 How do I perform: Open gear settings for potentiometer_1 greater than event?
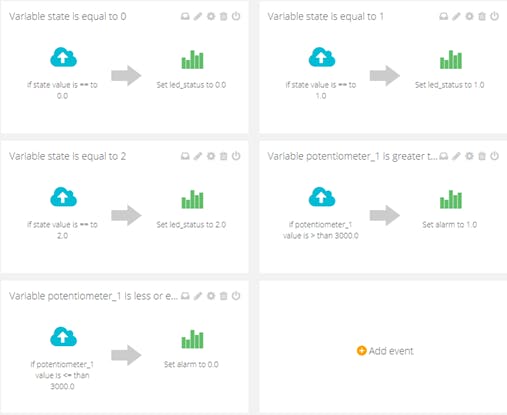coord(469,156)
